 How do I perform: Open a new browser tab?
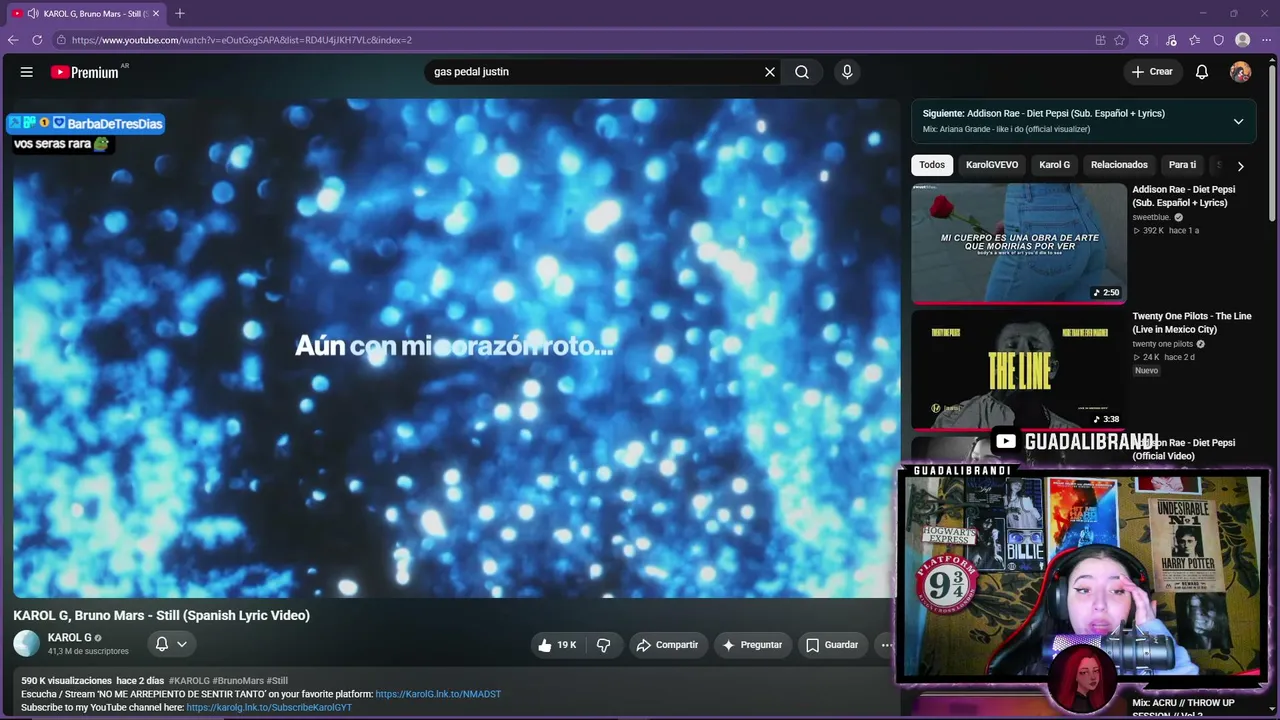click(180, 13)
